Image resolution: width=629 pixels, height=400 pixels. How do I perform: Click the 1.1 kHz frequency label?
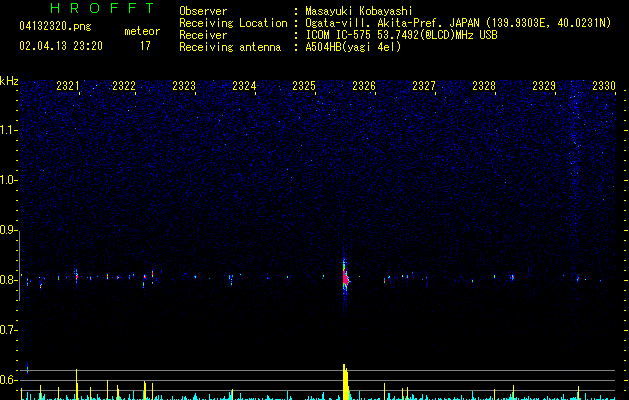click(8, 130)
